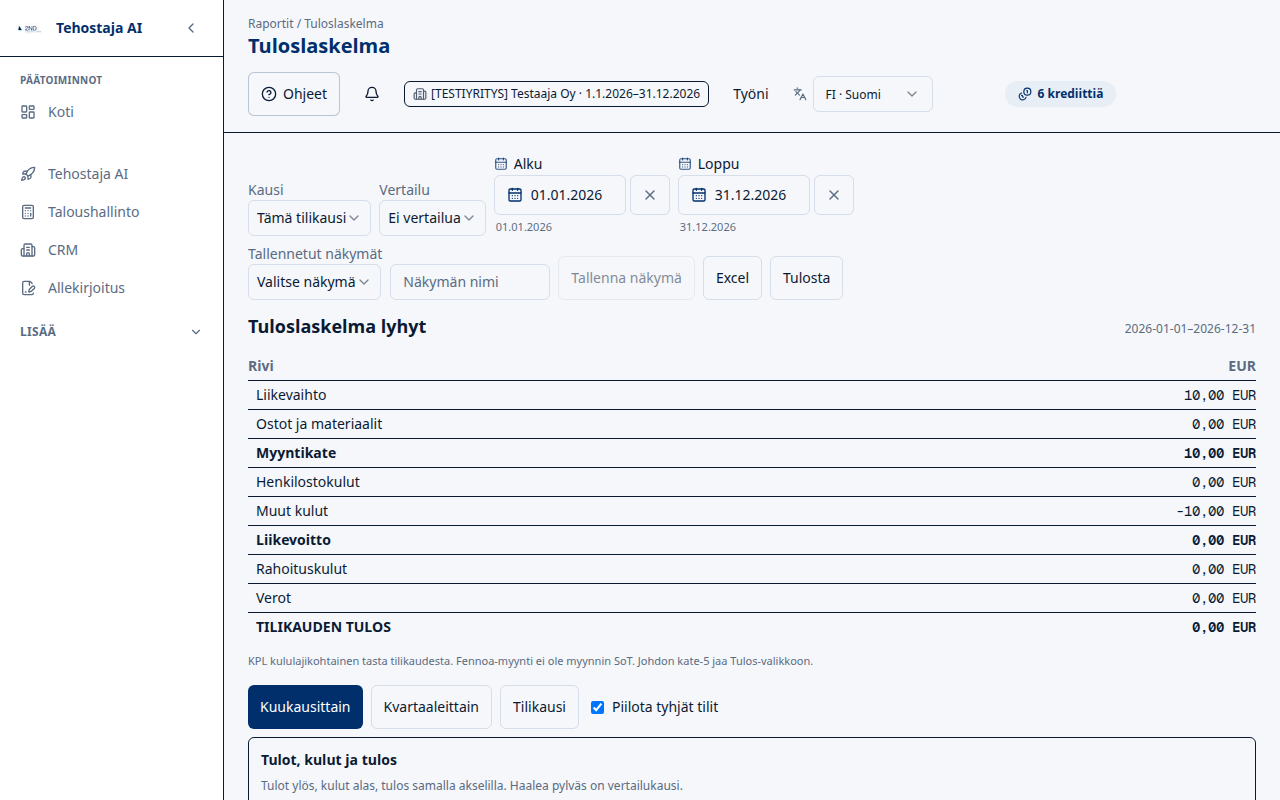Collapse the sidebar with the chevron
1280x800 pixels.
click(191, 28)
